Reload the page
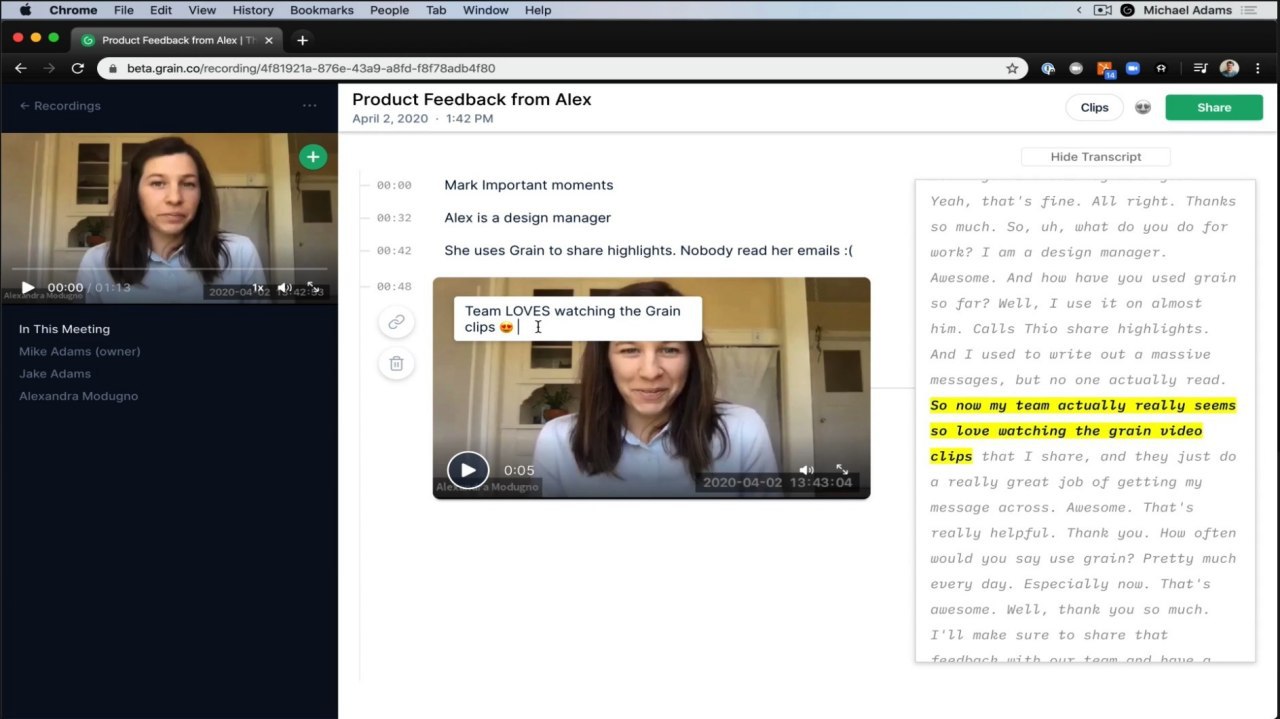1280x719 pixels. (78, 69)
